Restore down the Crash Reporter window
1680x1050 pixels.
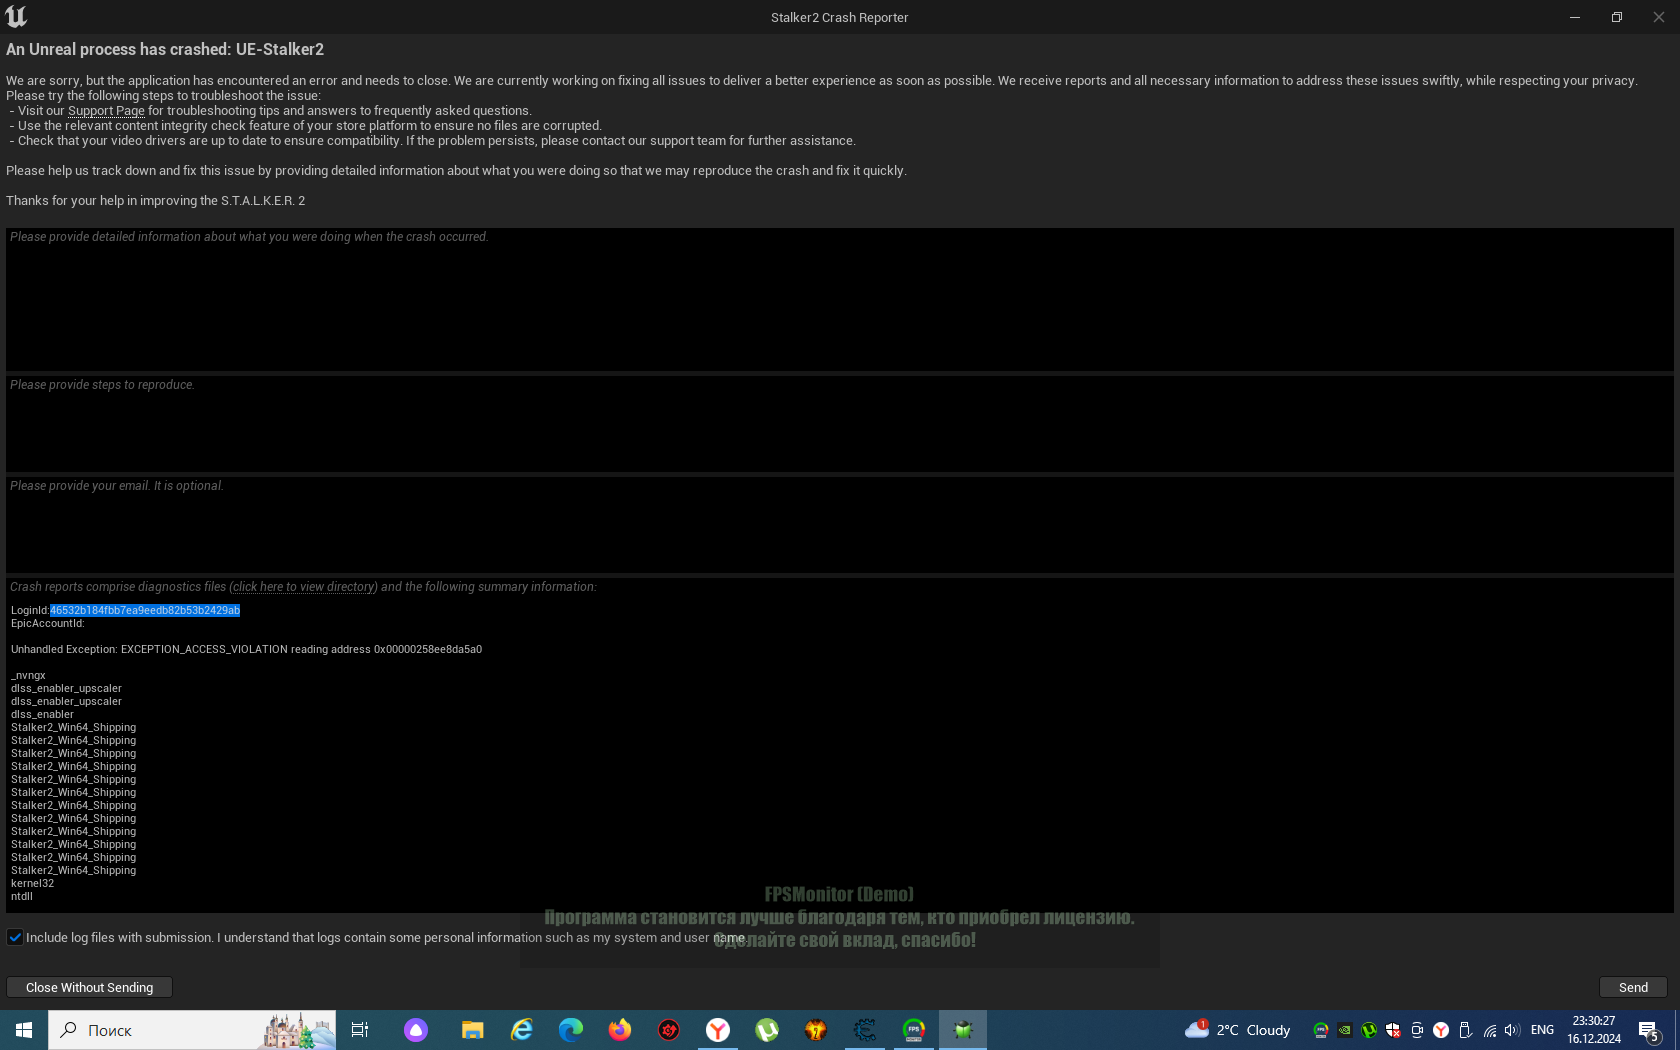pos(1617,17)
